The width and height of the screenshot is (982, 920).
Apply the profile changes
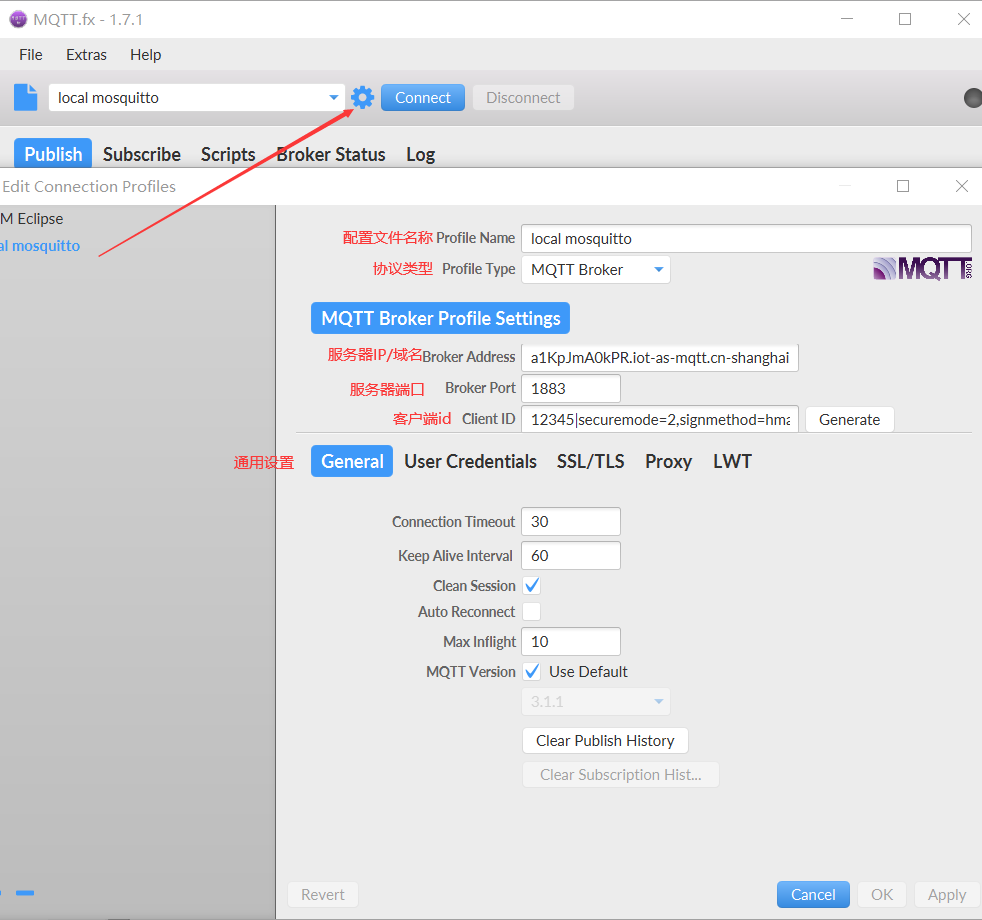click(945, 894)
